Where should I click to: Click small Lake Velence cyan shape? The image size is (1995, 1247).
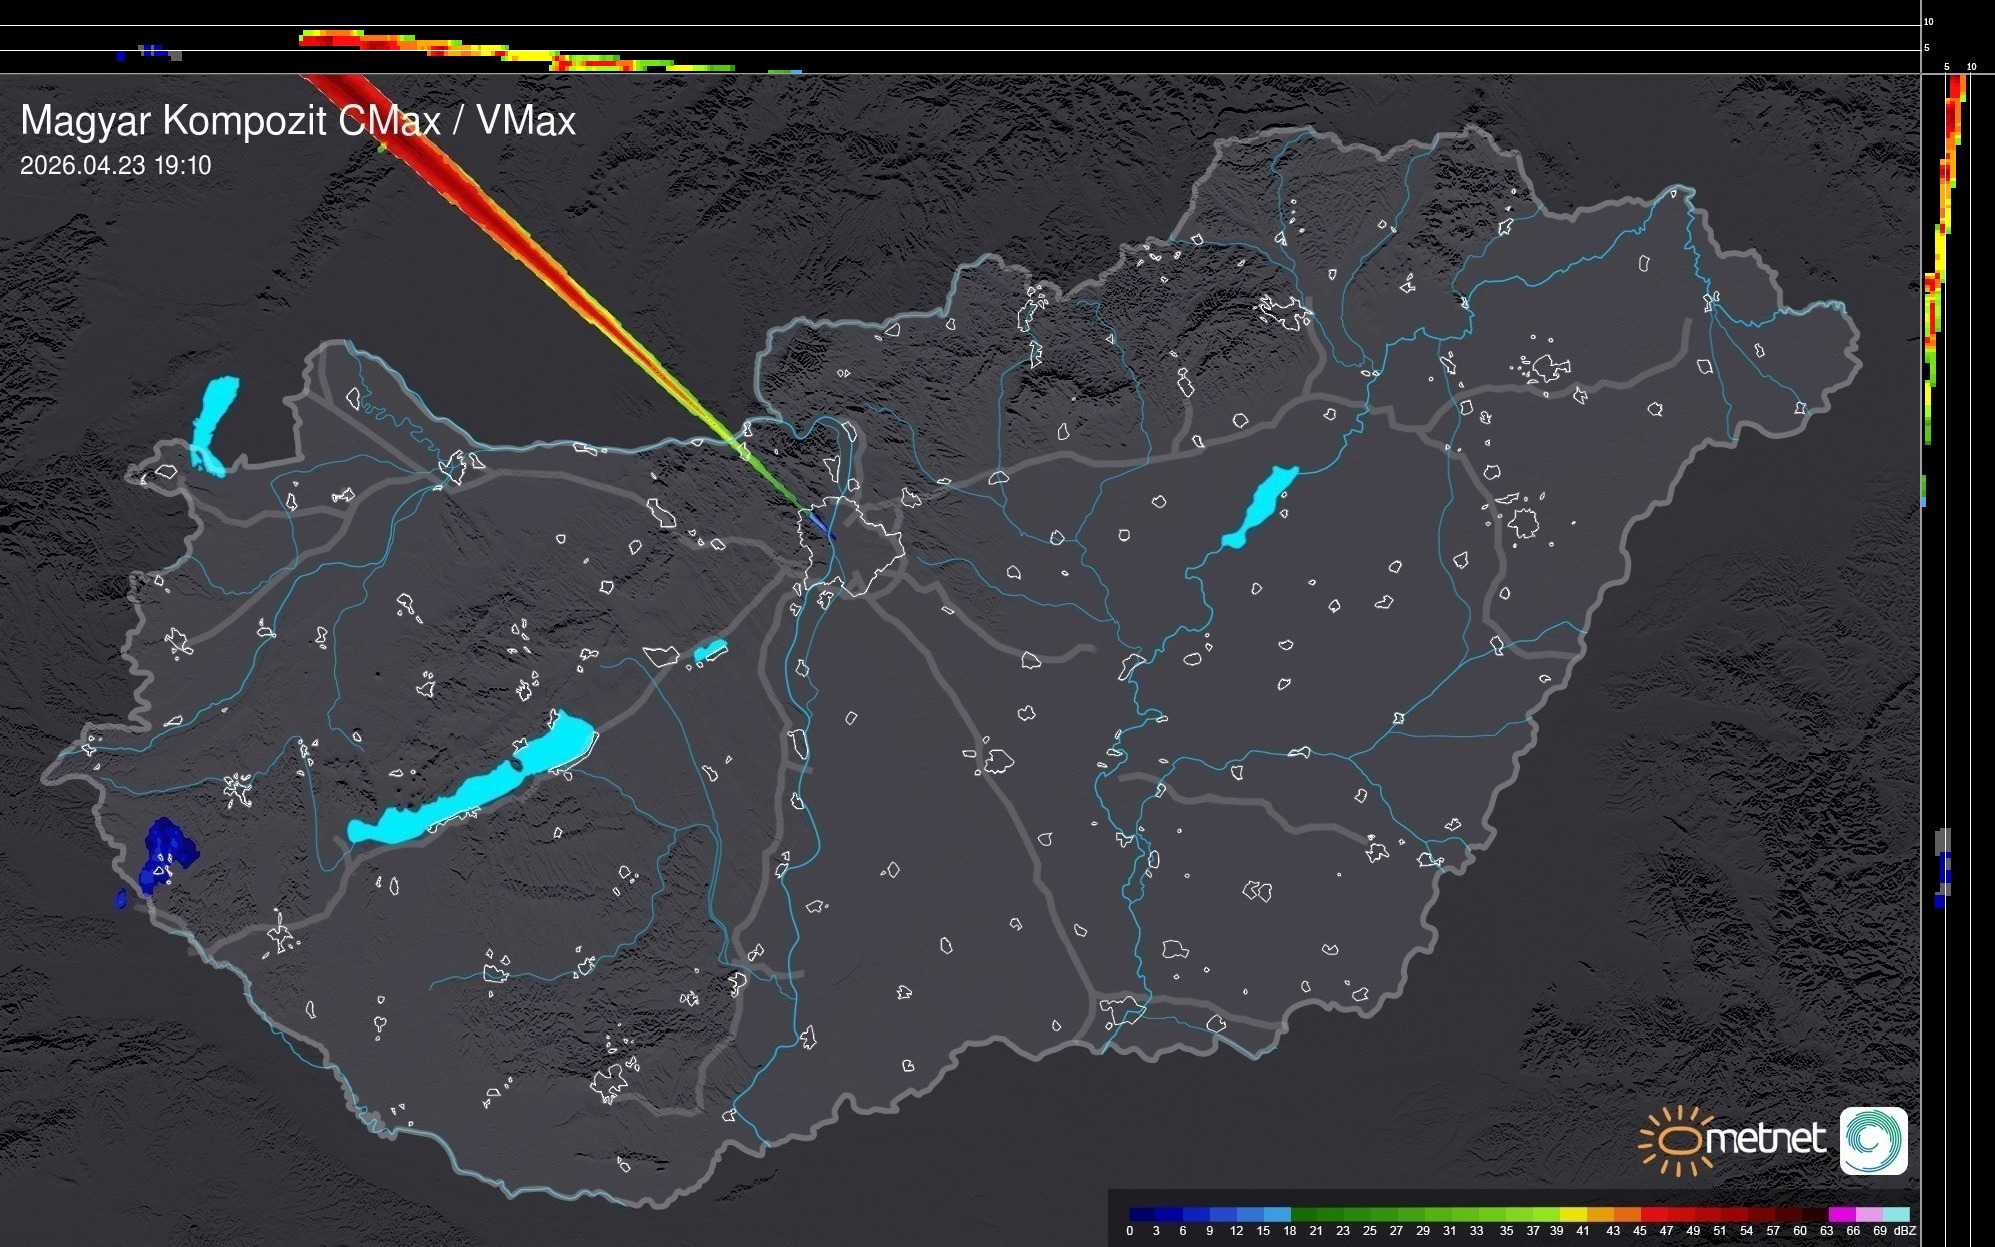(x=709, y=652)
